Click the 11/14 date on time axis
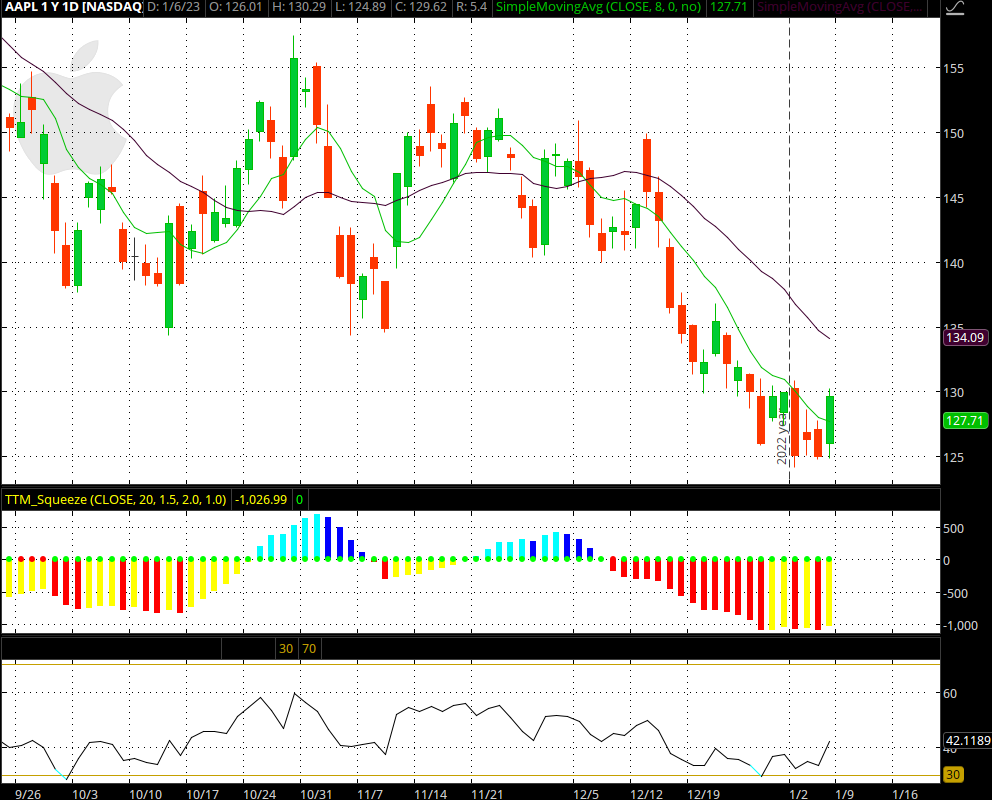 click(x=431, y=794)
